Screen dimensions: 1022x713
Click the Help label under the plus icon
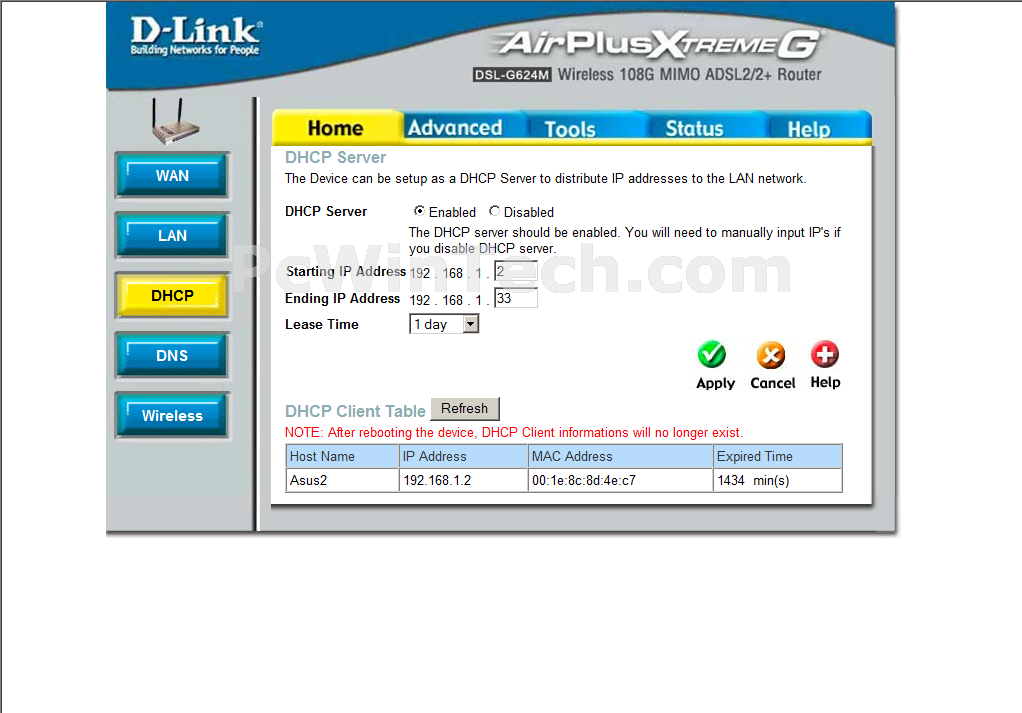click(825, 383)
